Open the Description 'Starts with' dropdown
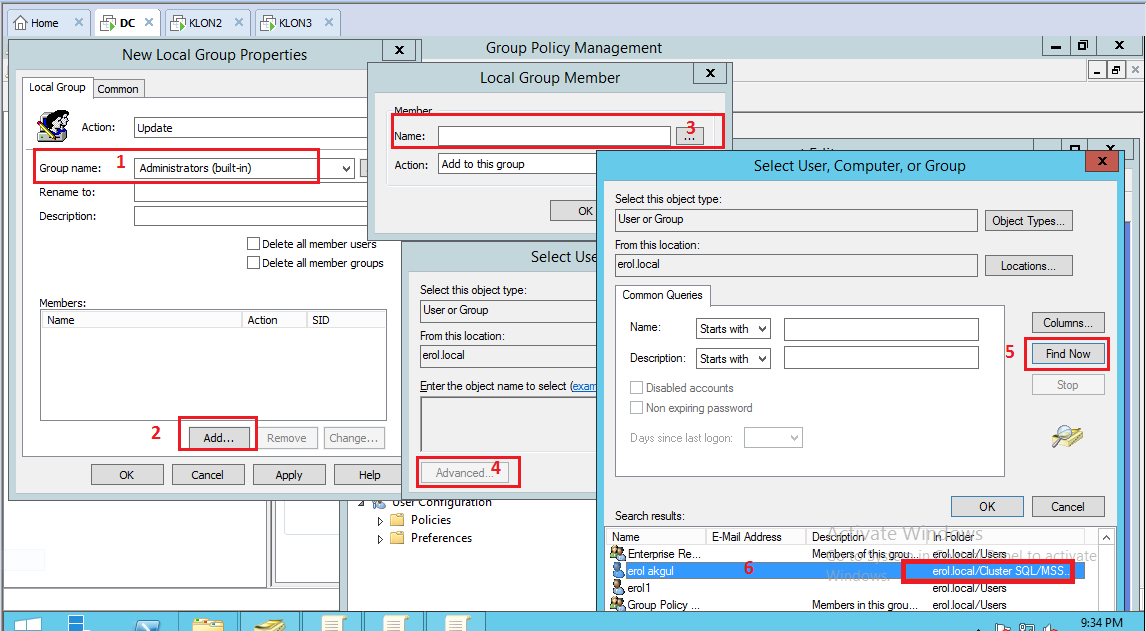Viewport: 1146px width, 631px height. pyautogui.click(x=734, y=359)
